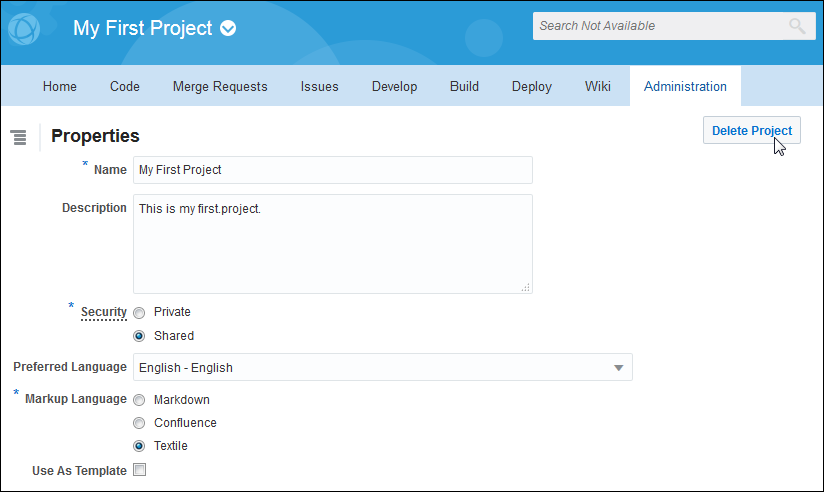Enable the Use As Template checkbox
Viewport: 824px width, 492px height.
click(139, 469)
